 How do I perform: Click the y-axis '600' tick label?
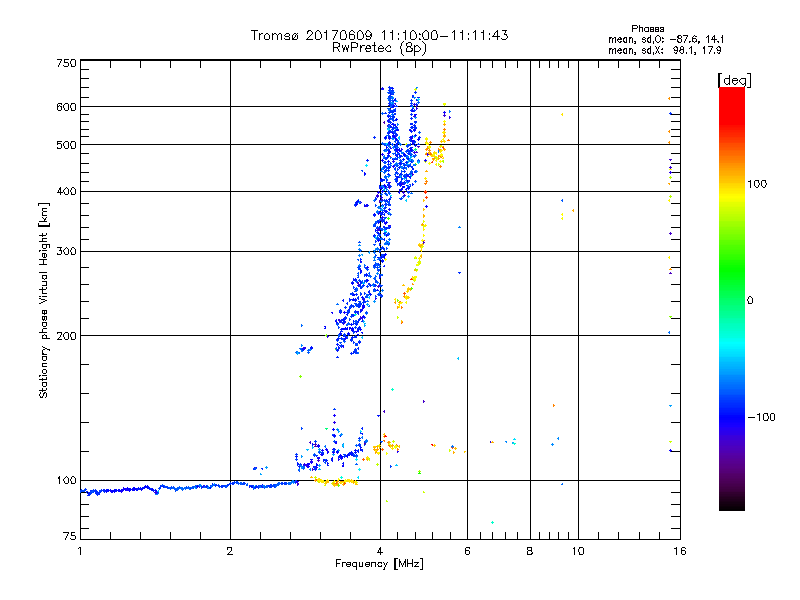click(x=66, y=107)
